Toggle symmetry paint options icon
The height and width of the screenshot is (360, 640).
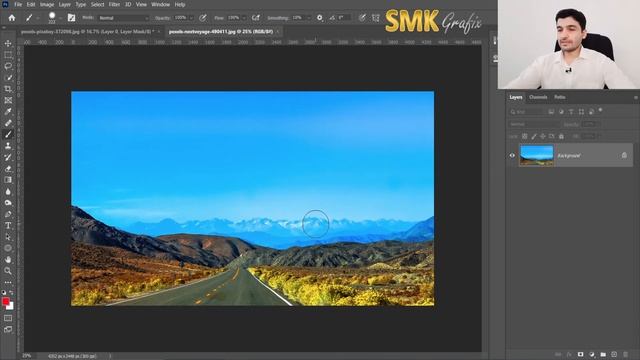(x=376, y=18)
